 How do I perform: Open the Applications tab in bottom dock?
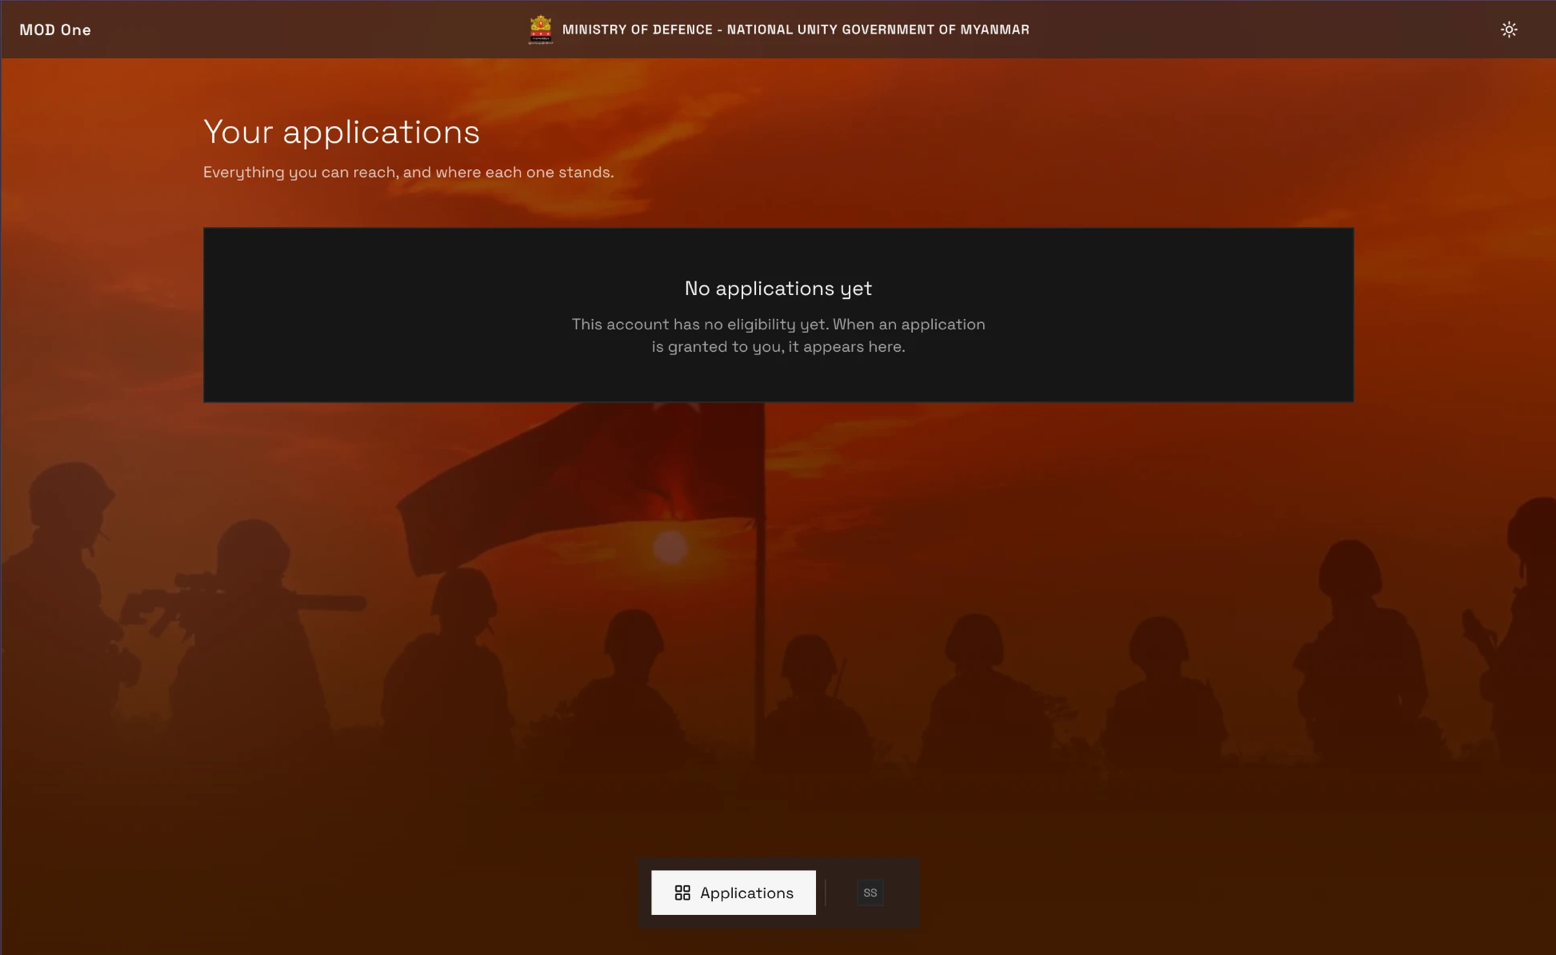tap(733, 893)
